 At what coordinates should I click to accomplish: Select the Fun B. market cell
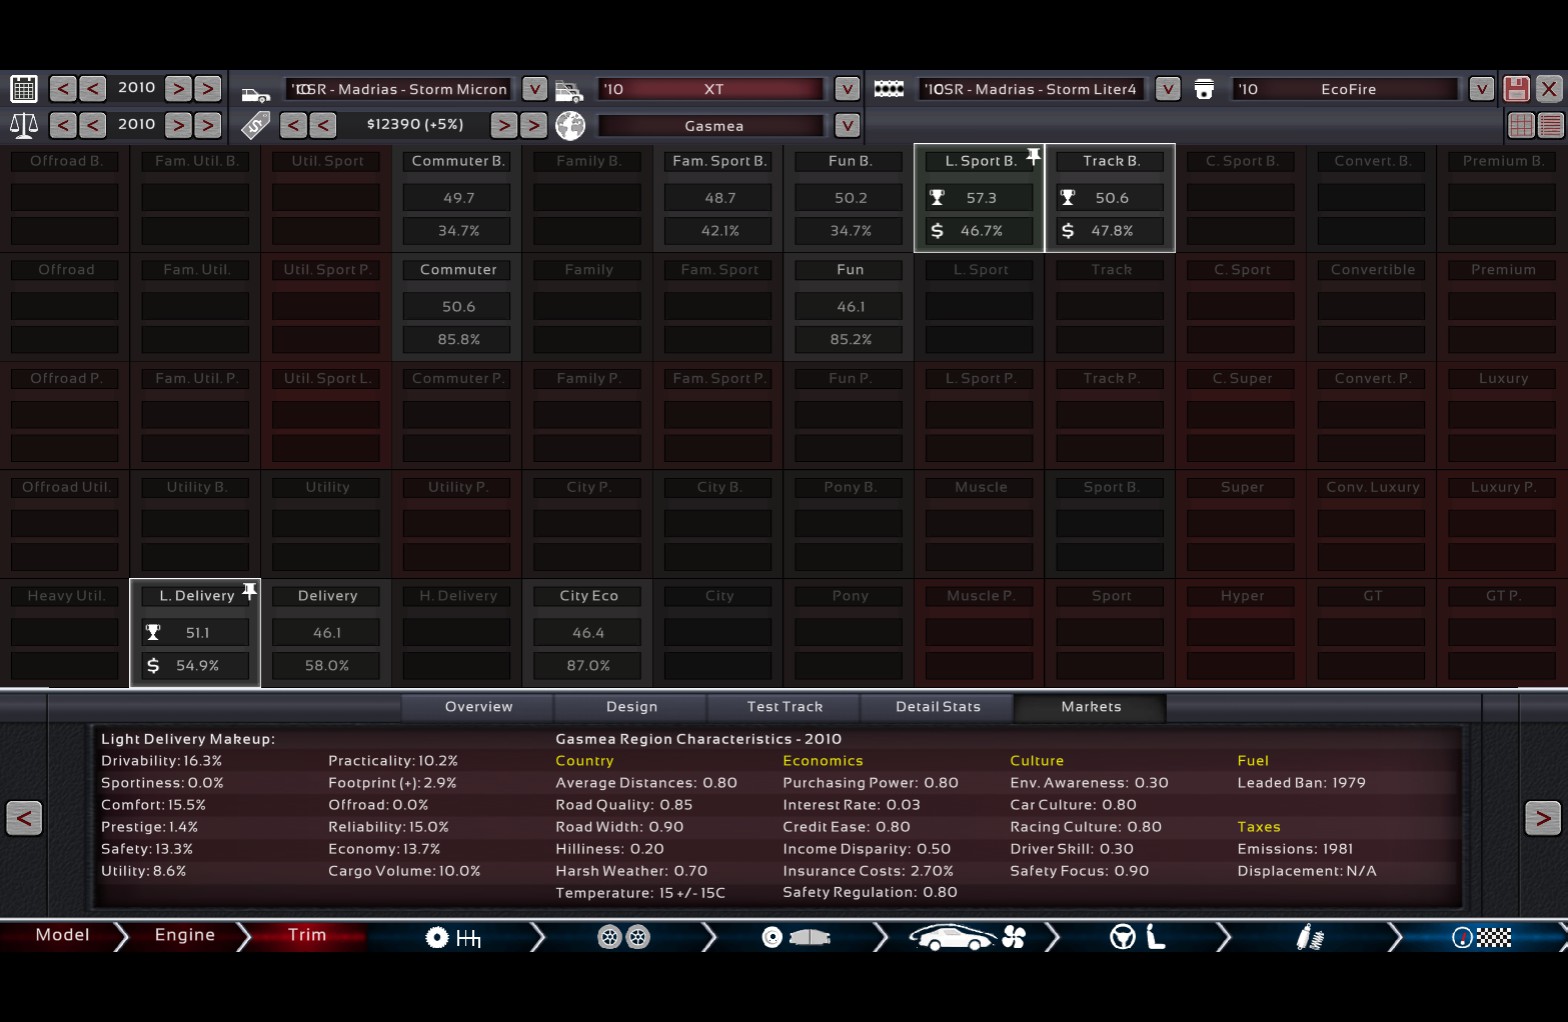850,198
